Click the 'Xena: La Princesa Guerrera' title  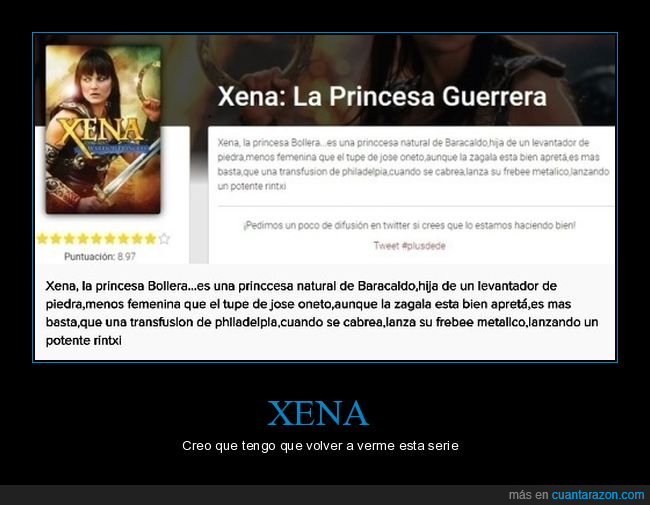[x=382, y=96]
